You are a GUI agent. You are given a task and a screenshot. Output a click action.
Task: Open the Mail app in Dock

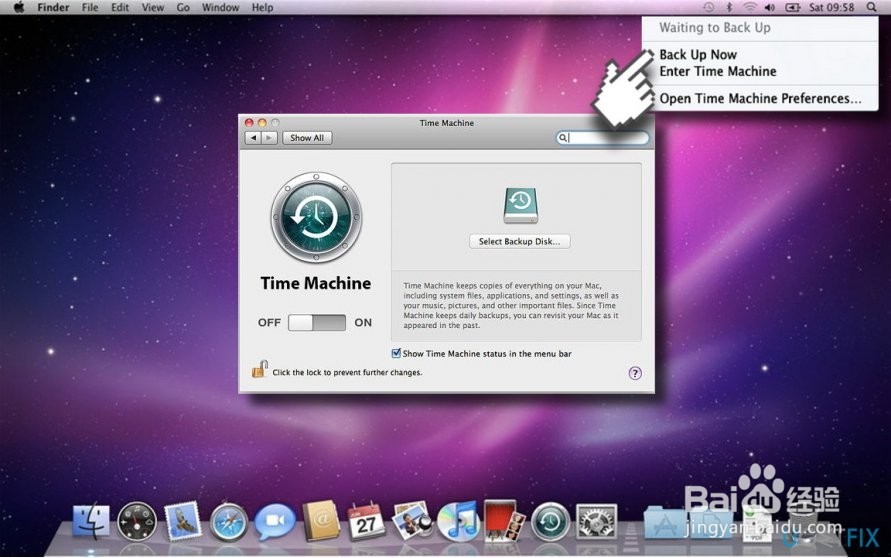point(183,520)
